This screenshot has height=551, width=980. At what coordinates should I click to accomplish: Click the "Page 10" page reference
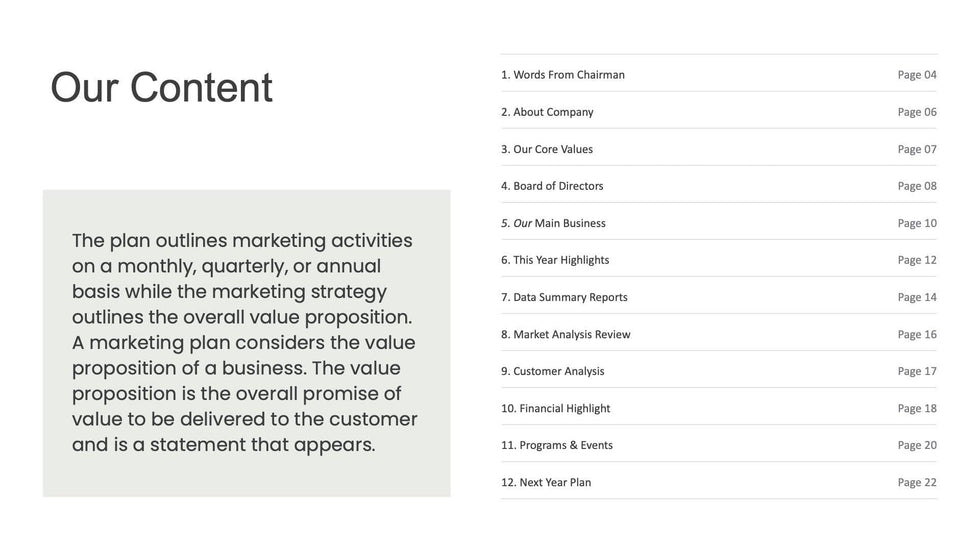917,223
